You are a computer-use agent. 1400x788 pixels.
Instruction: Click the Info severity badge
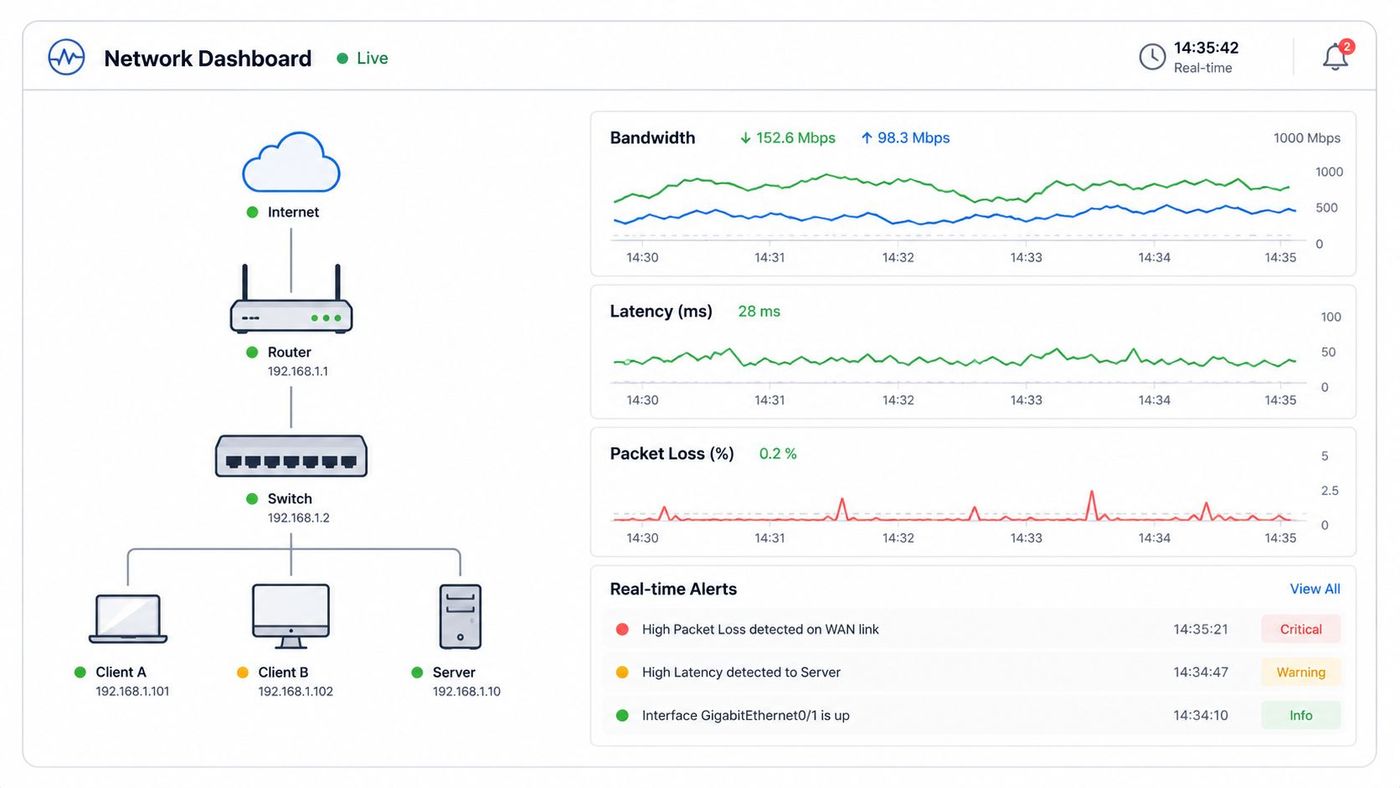click(1301, 715)
